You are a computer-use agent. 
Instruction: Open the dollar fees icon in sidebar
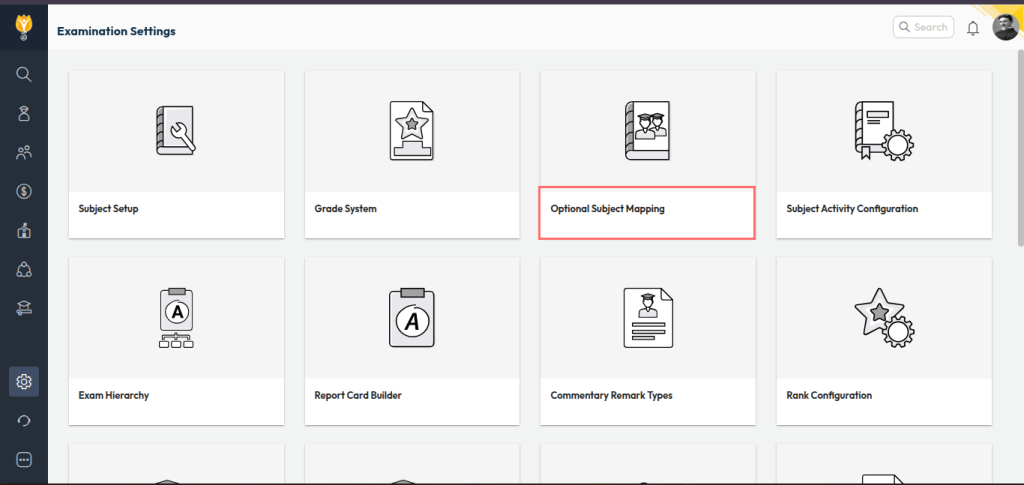24,191
